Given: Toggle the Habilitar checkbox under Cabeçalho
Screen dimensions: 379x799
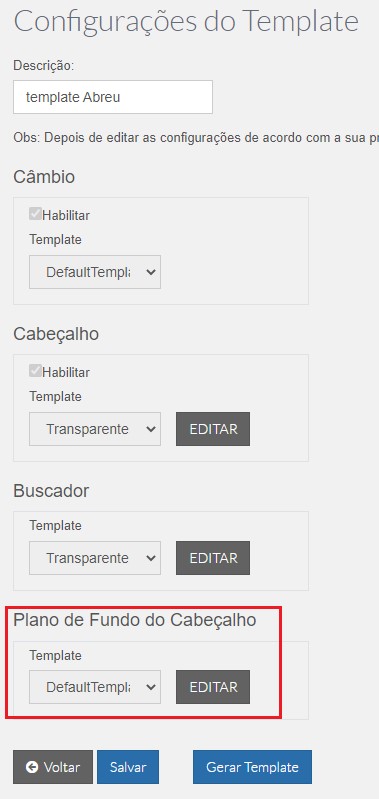Looking at the screenshot, I should click(x=35, y=371).
